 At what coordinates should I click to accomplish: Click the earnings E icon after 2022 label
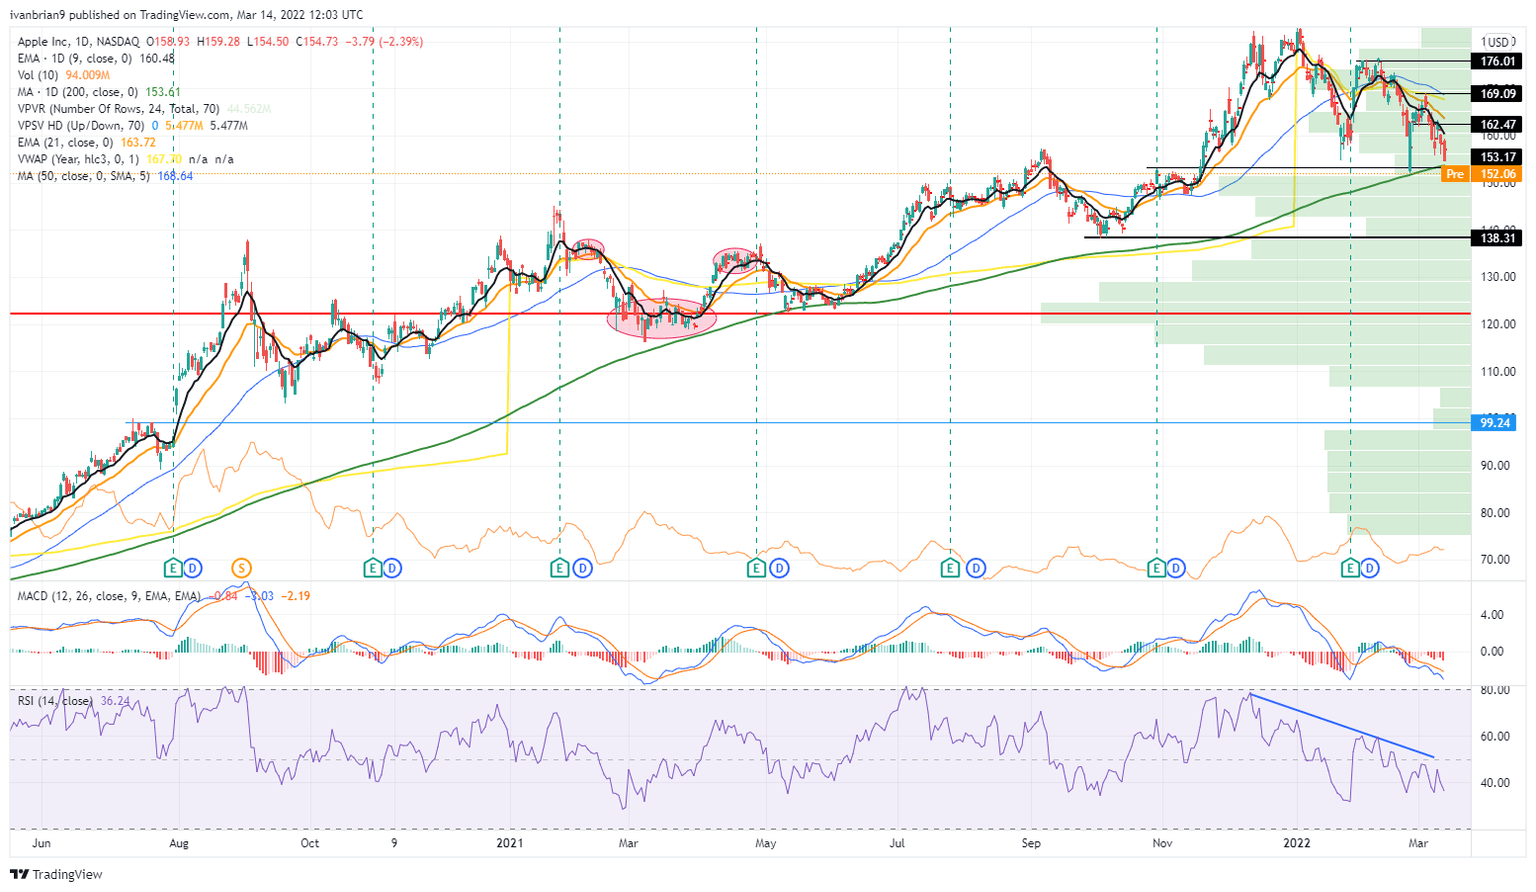1350,568
